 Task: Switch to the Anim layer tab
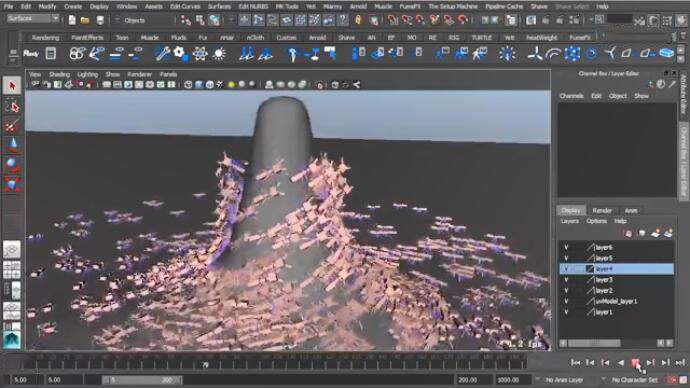(631, 211)
